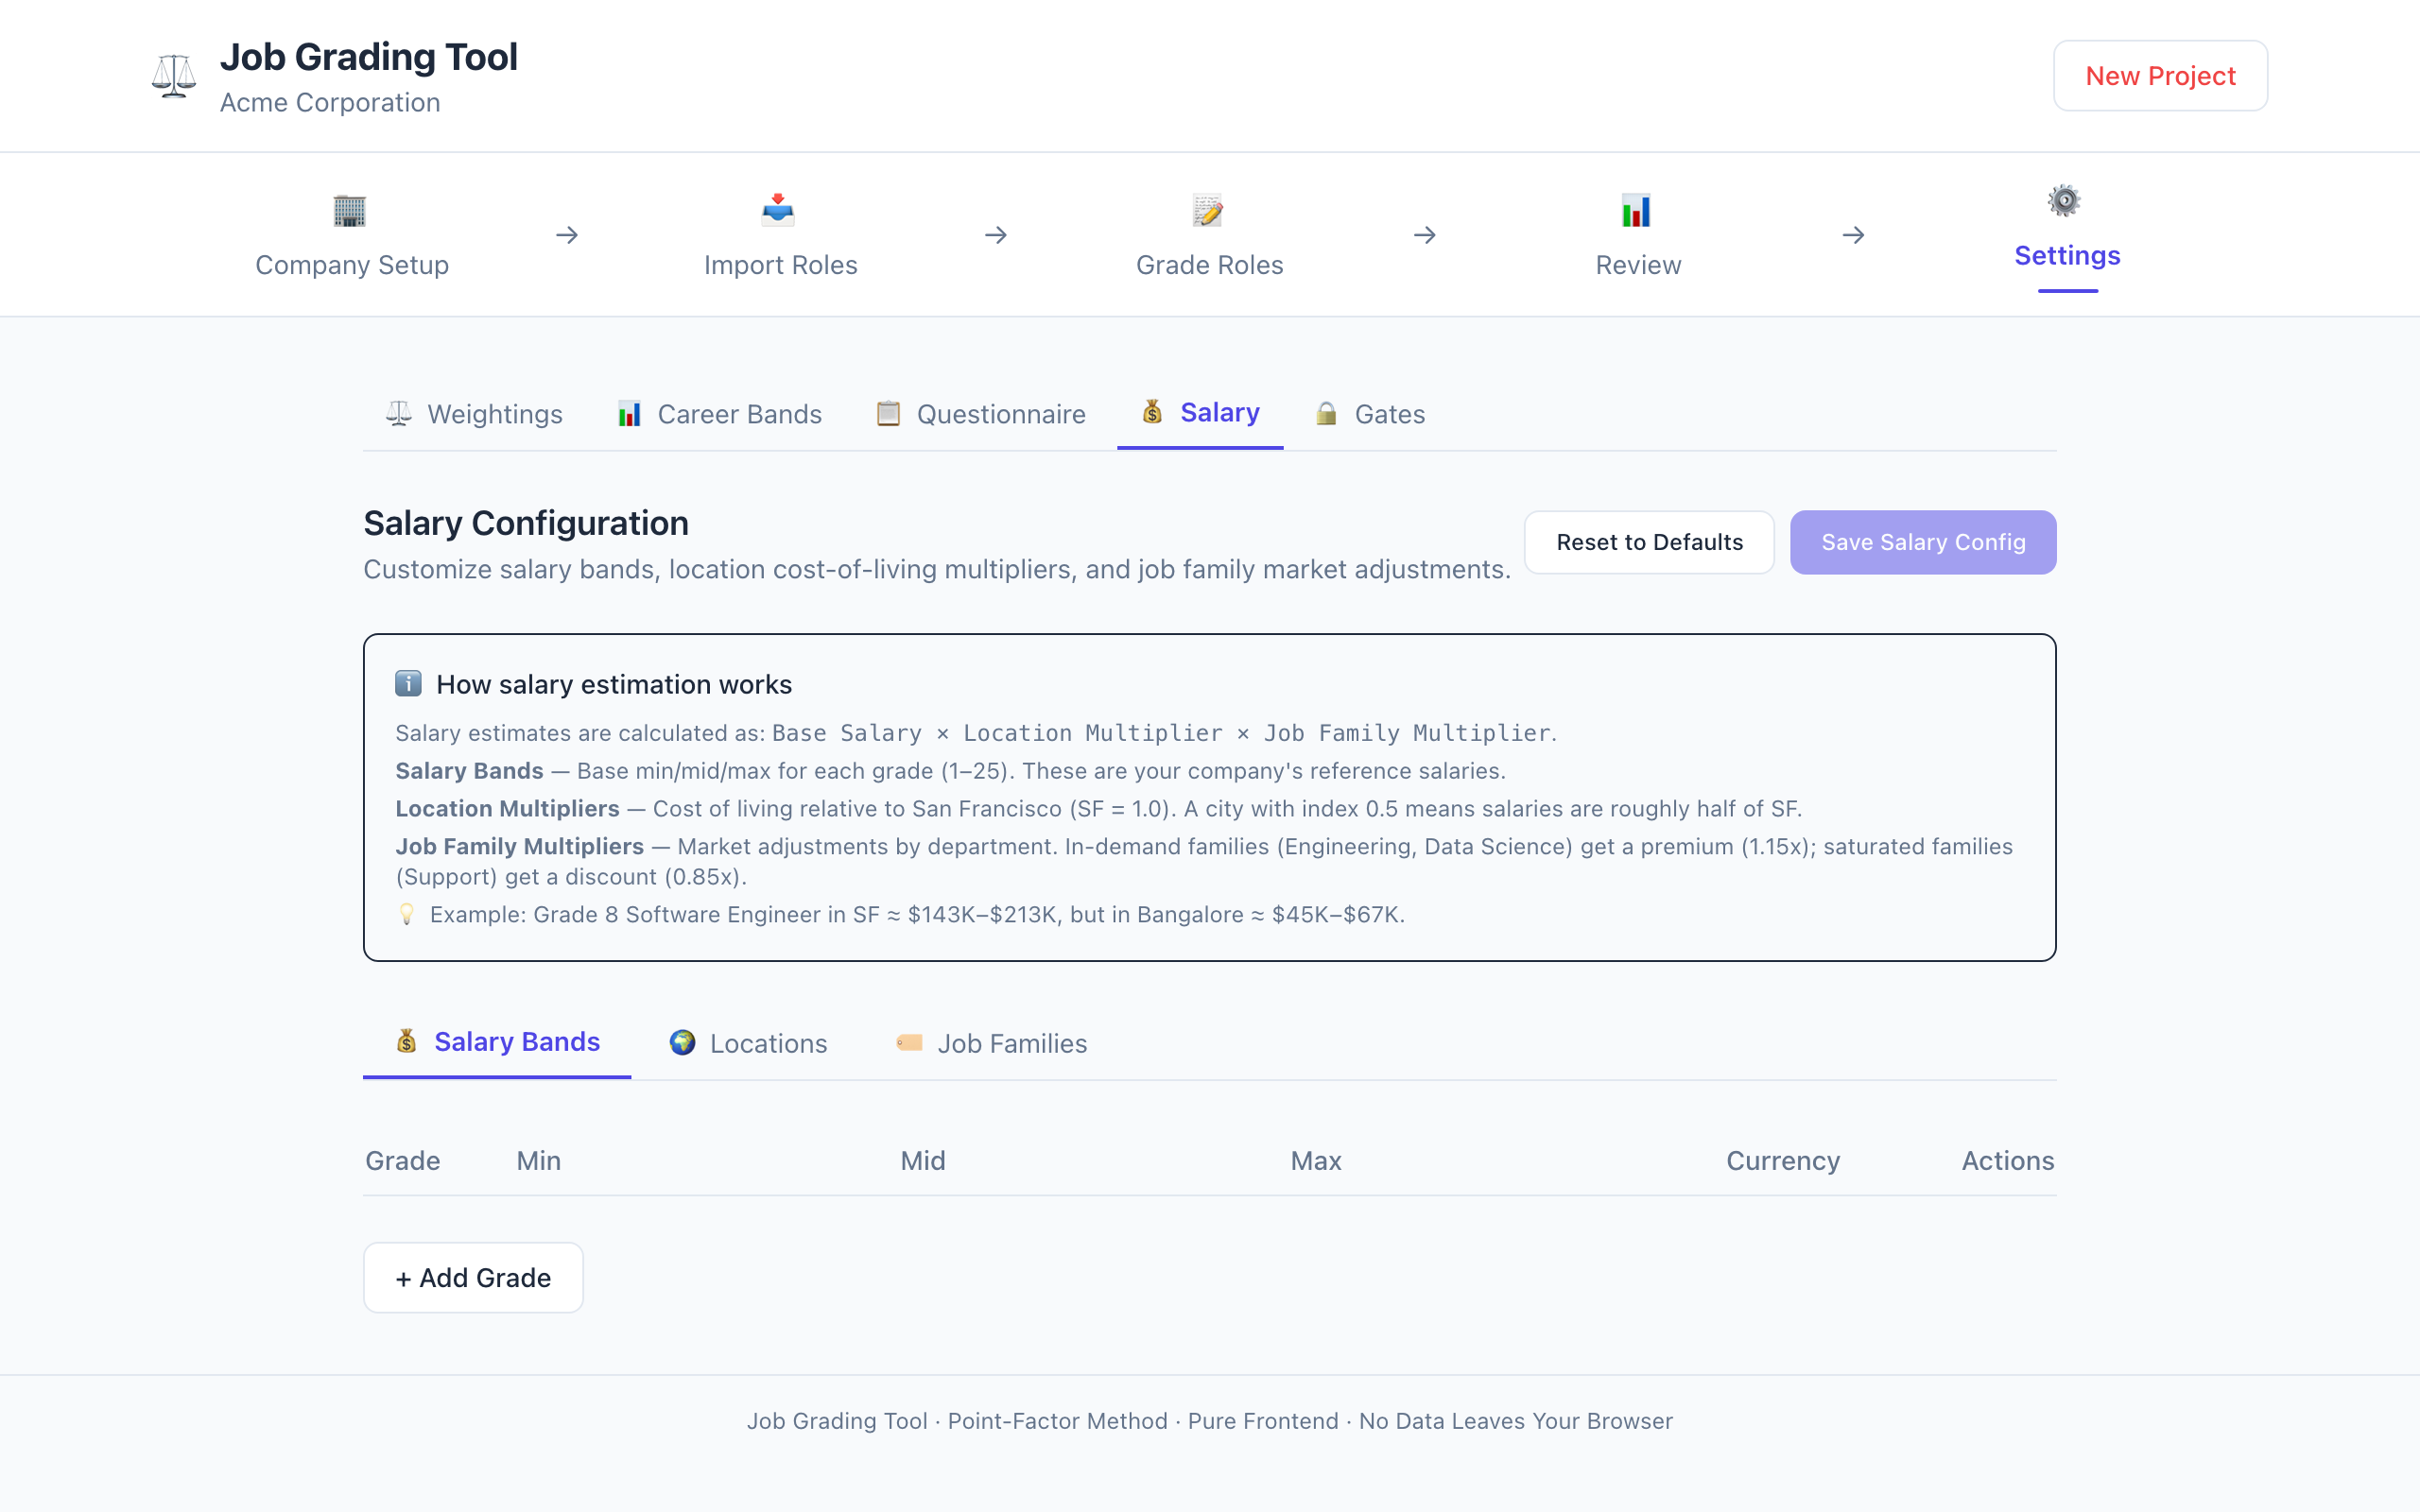Switch to the Weightings tab
Screen dimensions: 2420x1512
[x=474, y=414]
